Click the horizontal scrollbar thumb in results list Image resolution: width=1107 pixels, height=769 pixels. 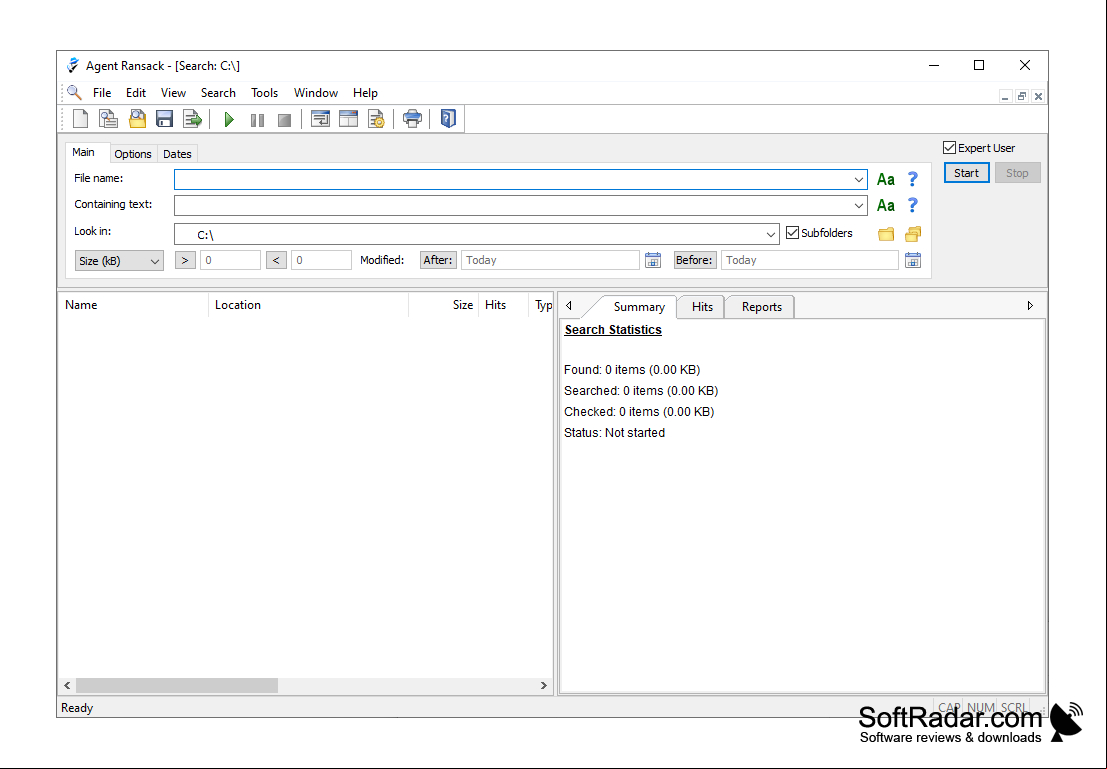coord(176,686)
